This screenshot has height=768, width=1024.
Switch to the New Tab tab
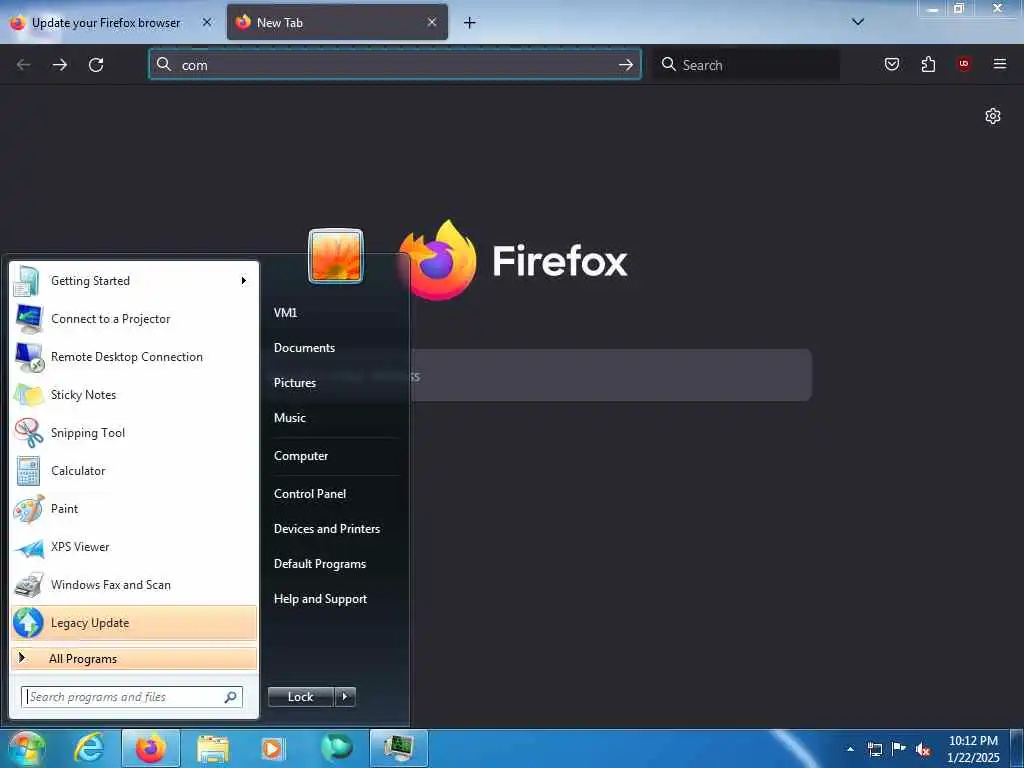pyautogui.click(x=337, y=22)
